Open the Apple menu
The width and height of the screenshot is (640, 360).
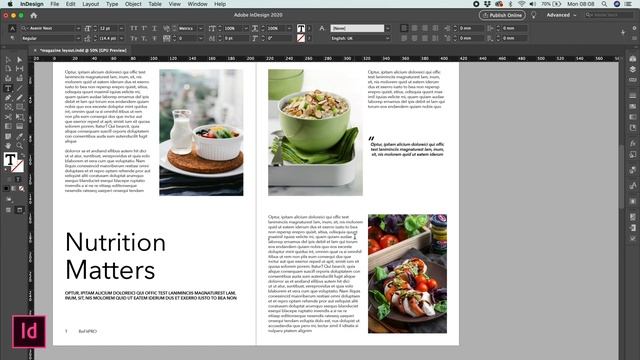coord(10,4)
